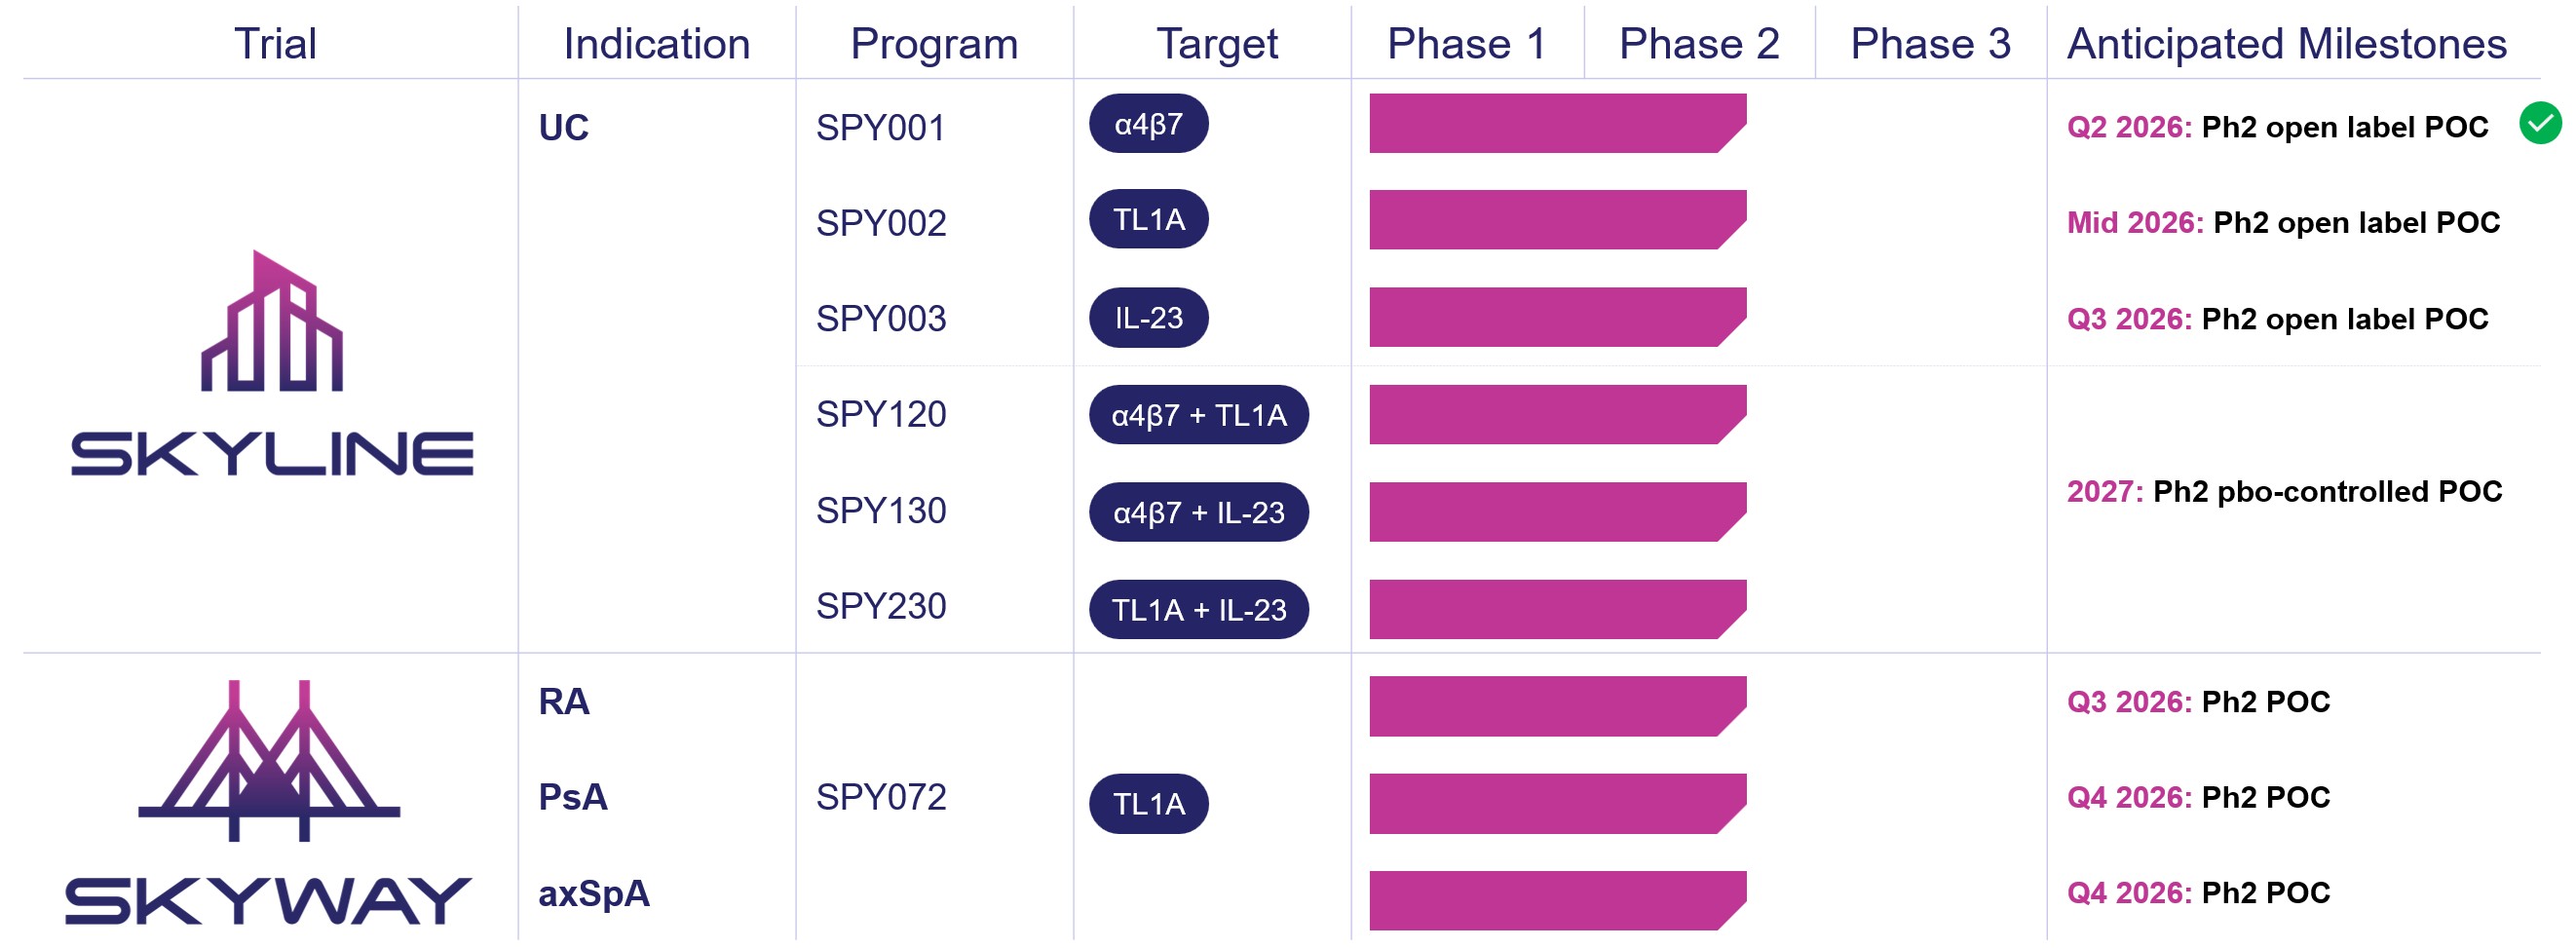This screenshot has height=948, width=2576.
Task: Click the SPY001 phase progress bar
Action: pyautogui.click(x=1557, y=123)
